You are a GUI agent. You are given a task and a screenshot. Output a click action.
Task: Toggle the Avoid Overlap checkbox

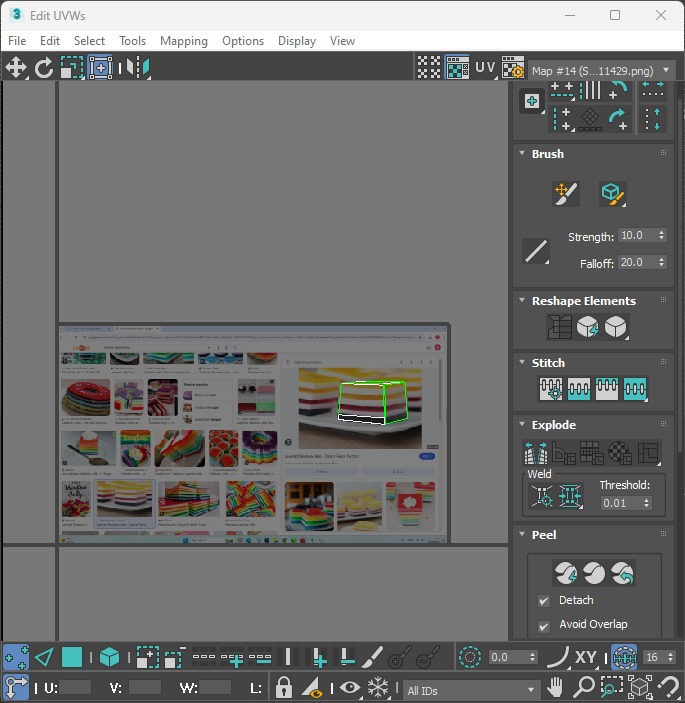click(x=544, y=626)
